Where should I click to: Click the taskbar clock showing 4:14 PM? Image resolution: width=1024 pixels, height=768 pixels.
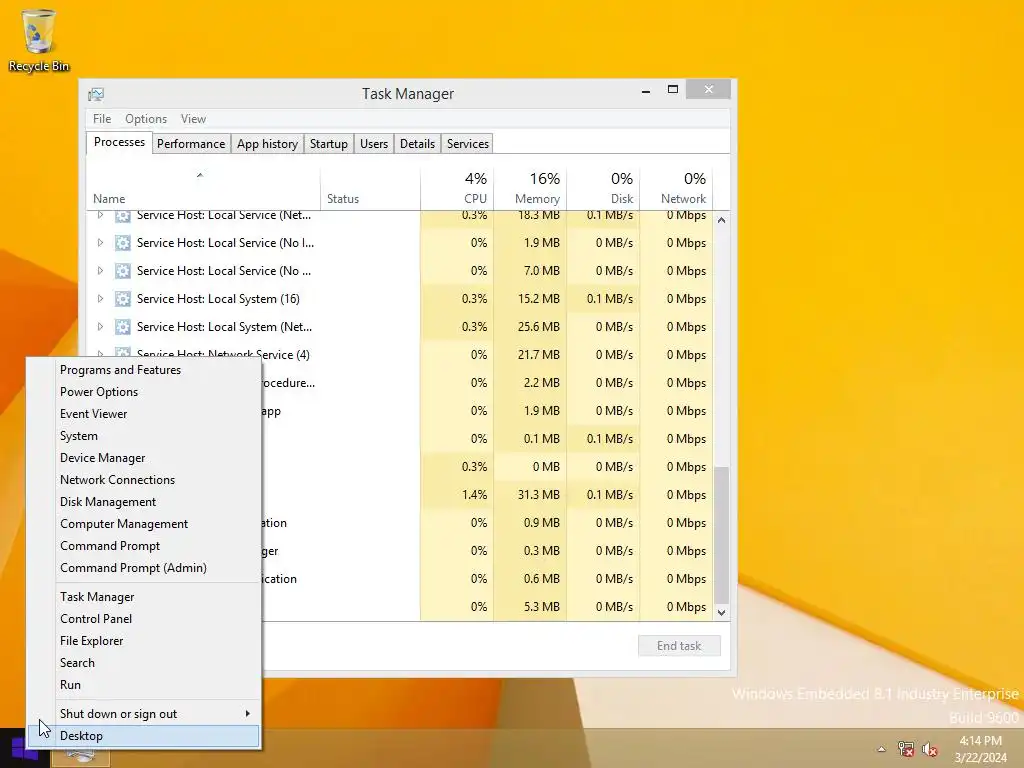980,749
